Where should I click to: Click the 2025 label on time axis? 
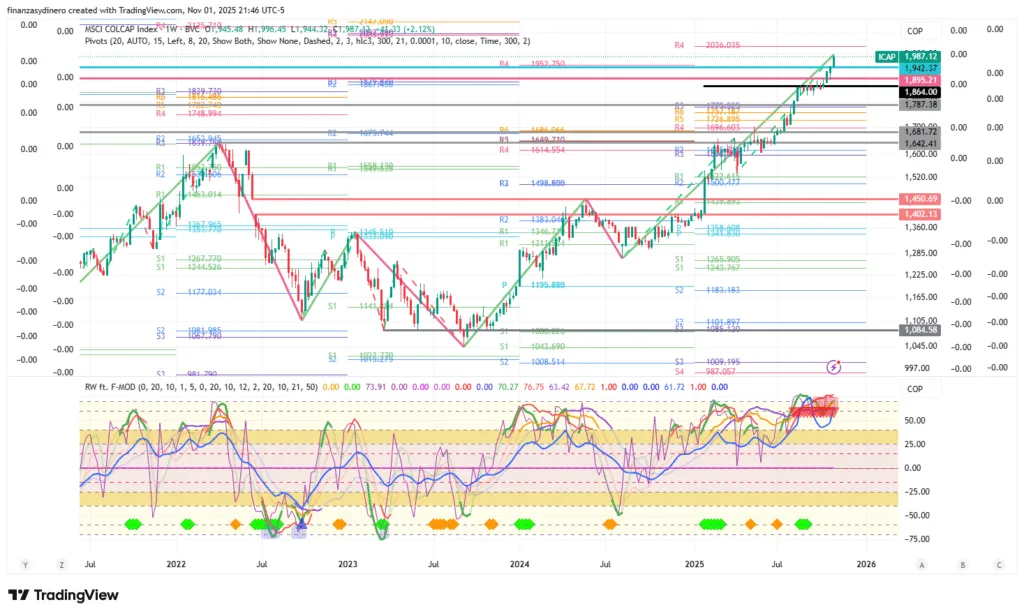694,564
